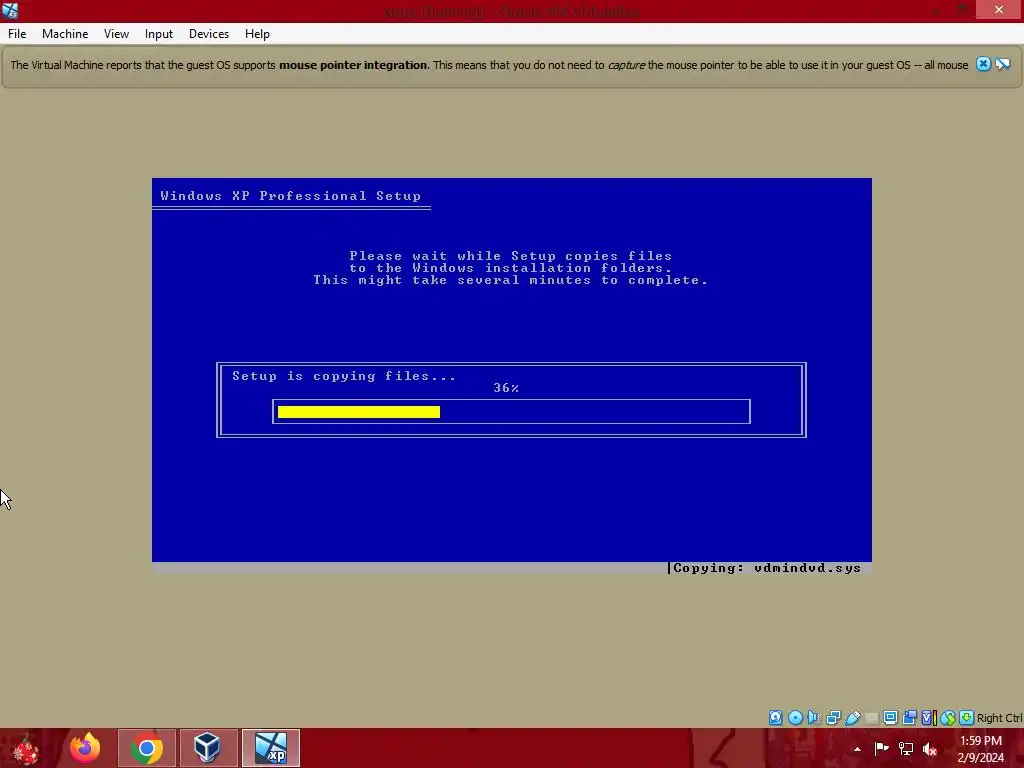
Task: Click the "Copying: vdmindvd.sys" status text
Action: click(767, 568)
